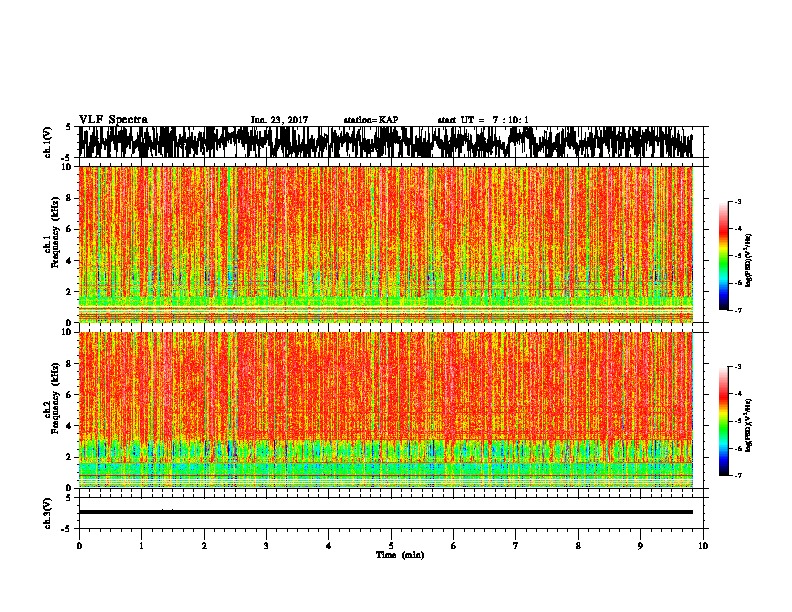Click the "9" minute tick on the time axis

(x=640, y=546)
